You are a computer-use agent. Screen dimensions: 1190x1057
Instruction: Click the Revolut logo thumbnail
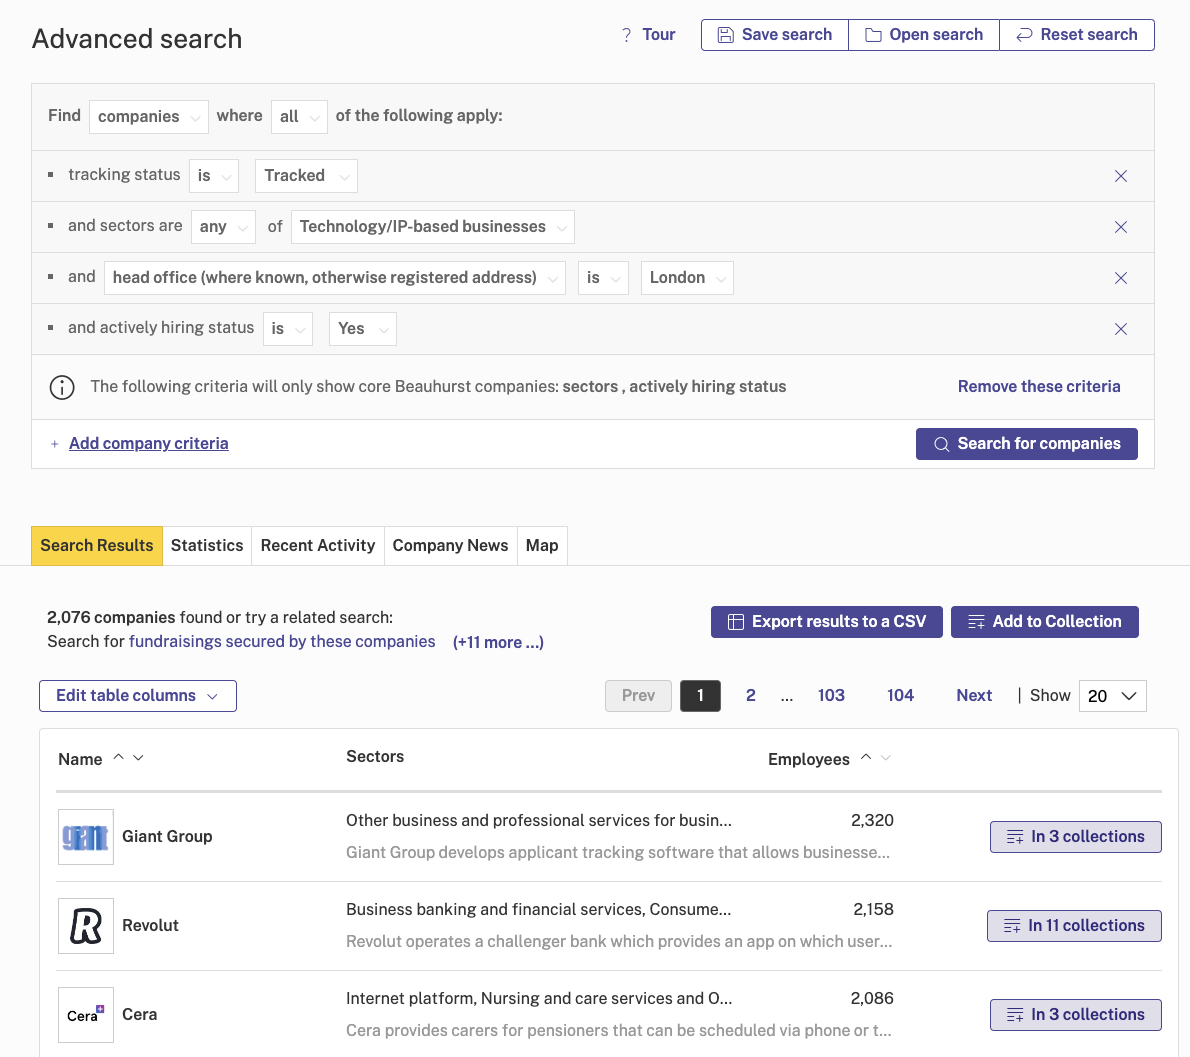86,926
